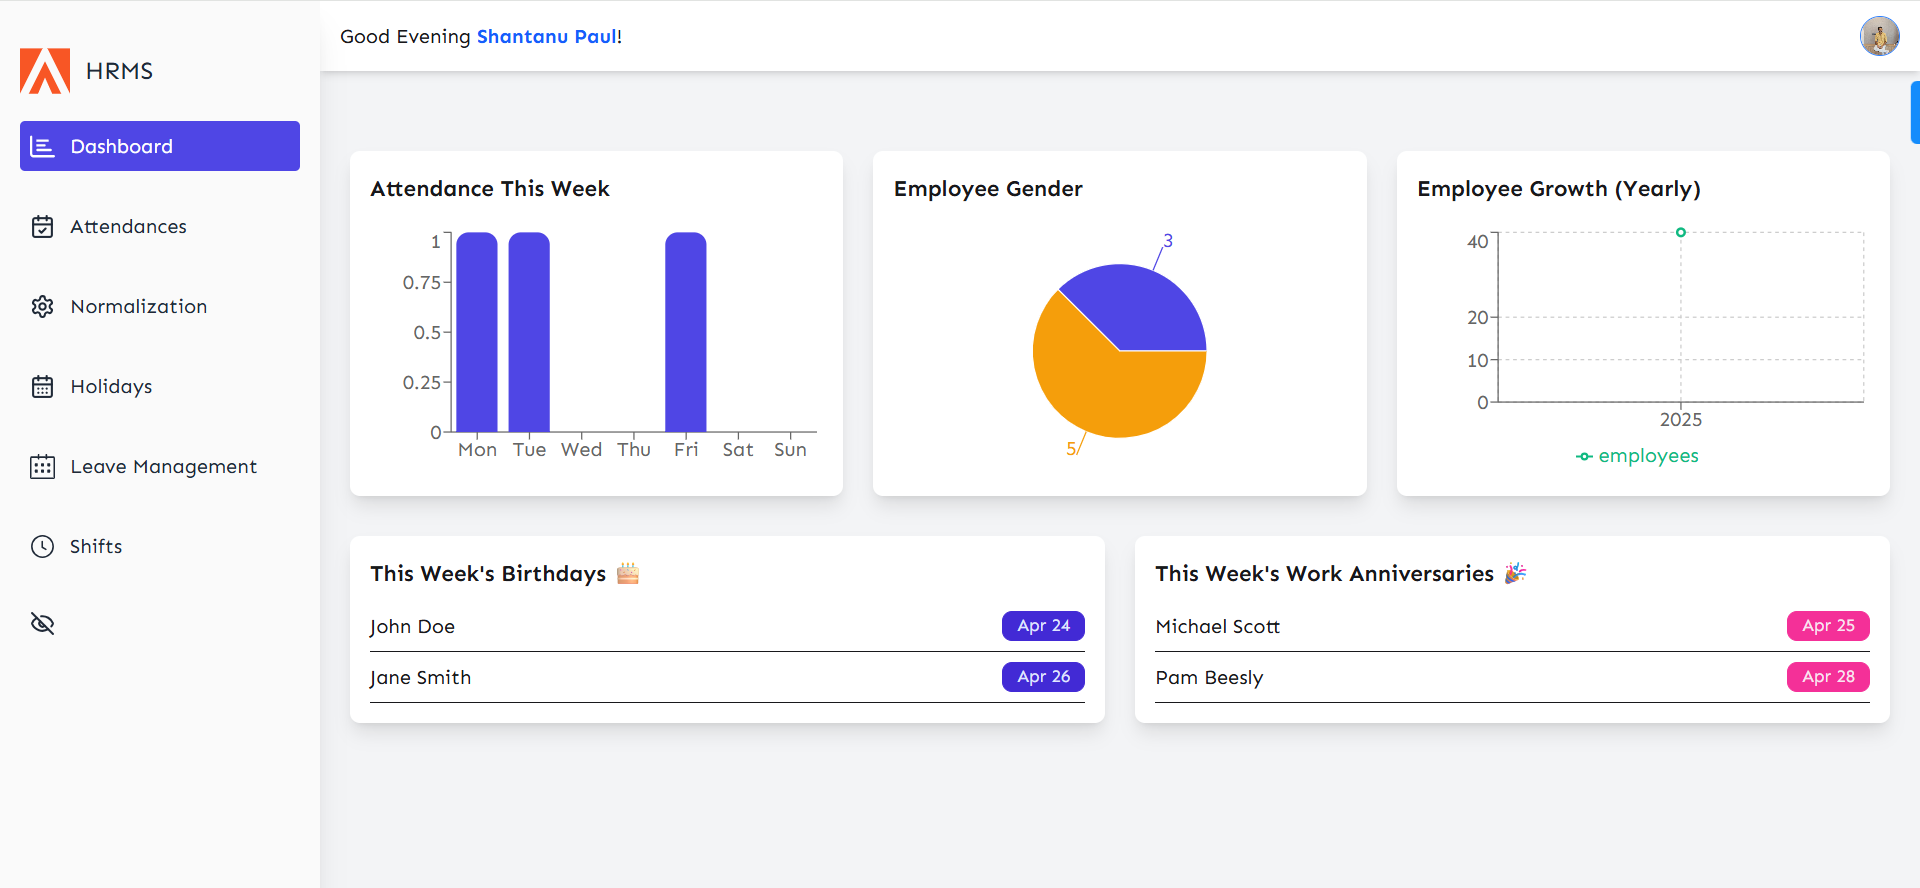Click the Holidays calendar icon

coord(42,387)
